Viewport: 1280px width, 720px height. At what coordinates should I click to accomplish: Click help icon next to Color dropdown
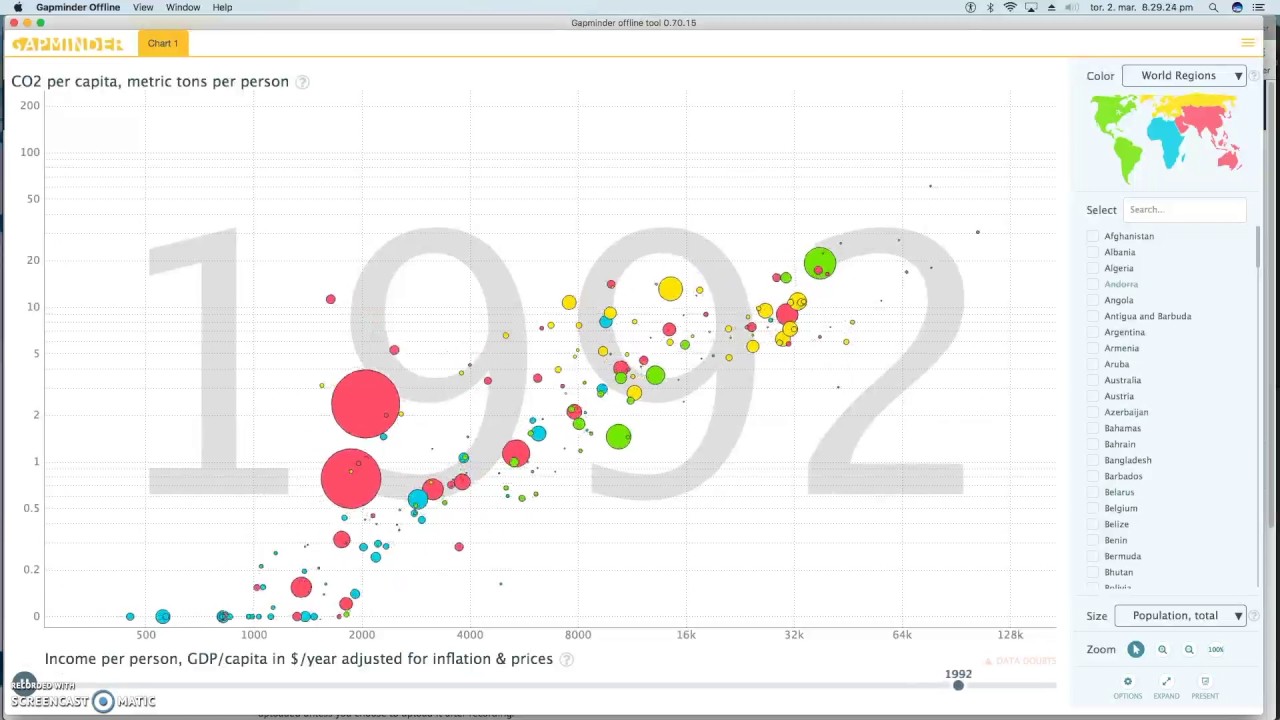(x=1254, y=76)
